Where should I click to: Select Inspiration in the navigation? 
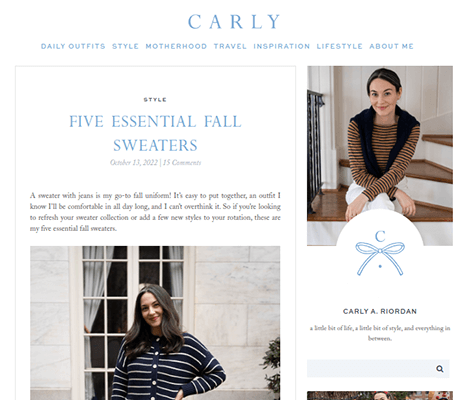coord(282,46)
